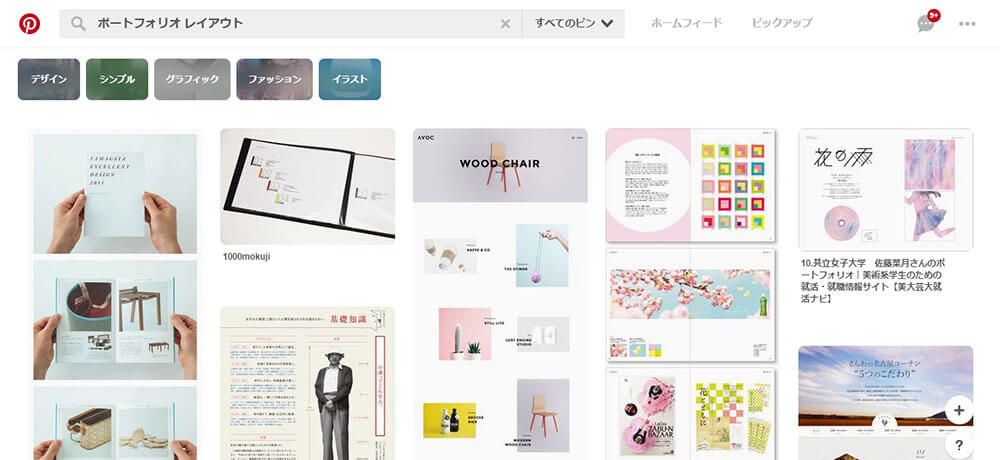Open the Bazaar poster collage spread
The height and width of the screenshot is (460, 1000).
691,413
